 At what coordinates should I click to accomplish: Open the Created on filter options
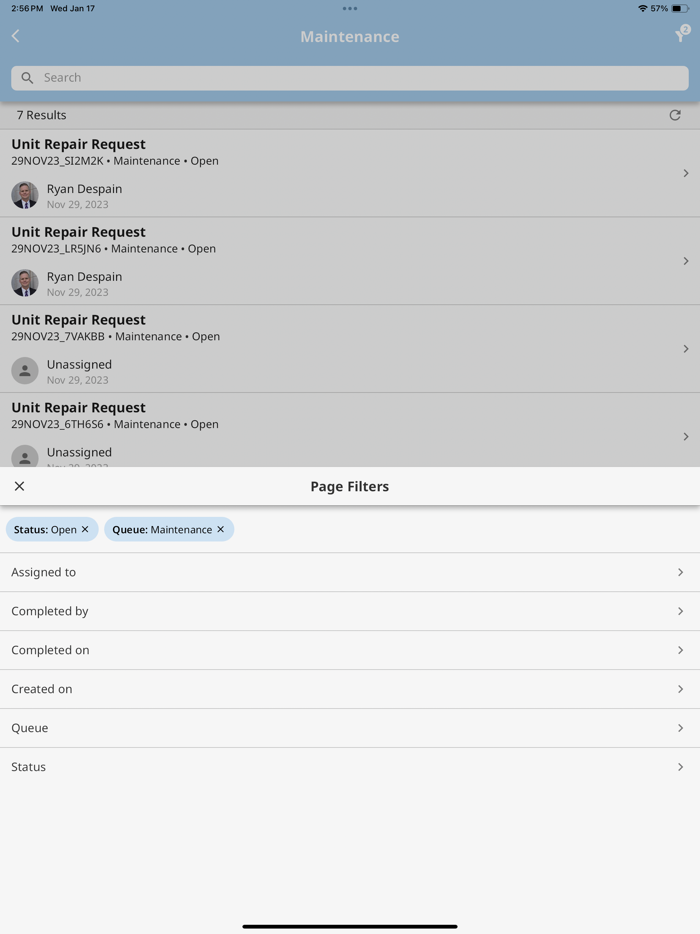[x=350, y=689]
